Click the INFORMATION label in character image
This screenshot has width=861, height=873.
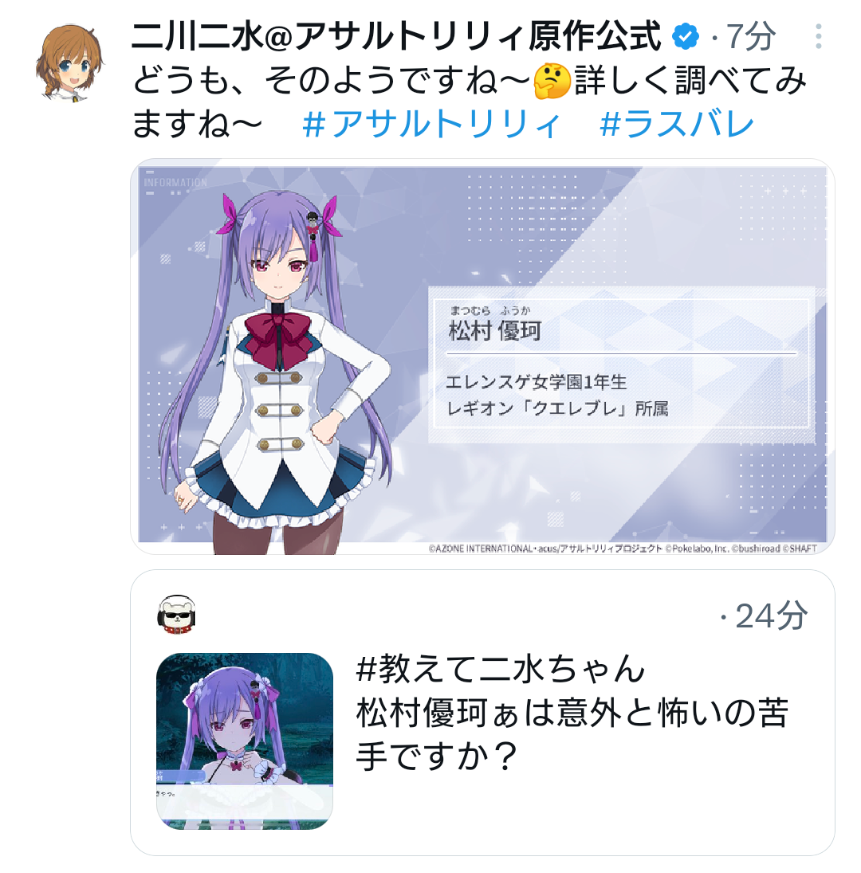pyautogui.click(x=175, y=183)
